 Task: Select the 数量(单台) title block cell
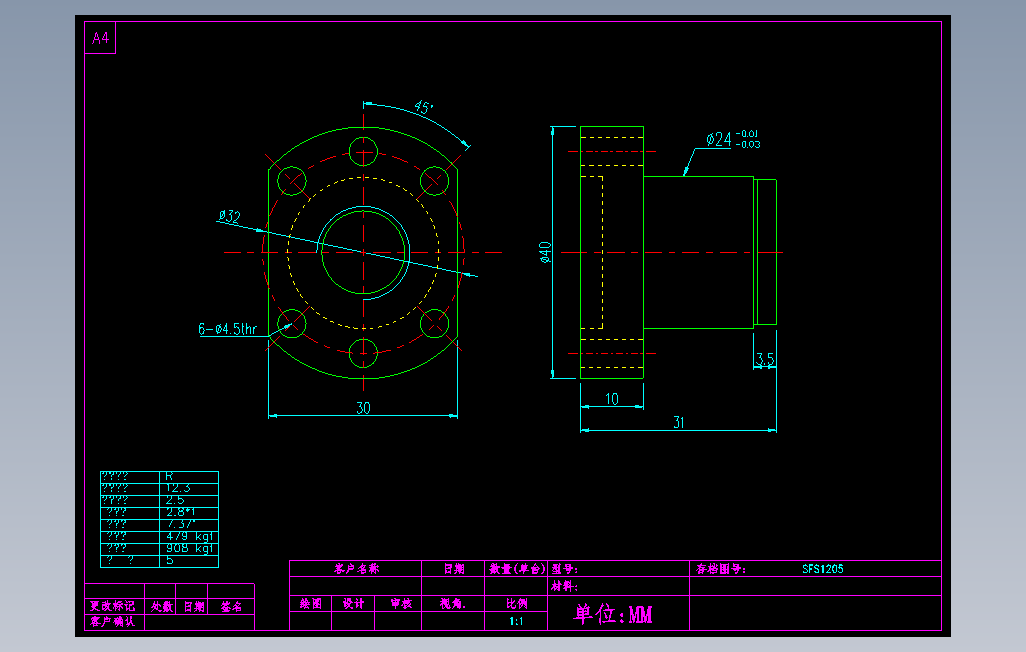click(517, 568)
